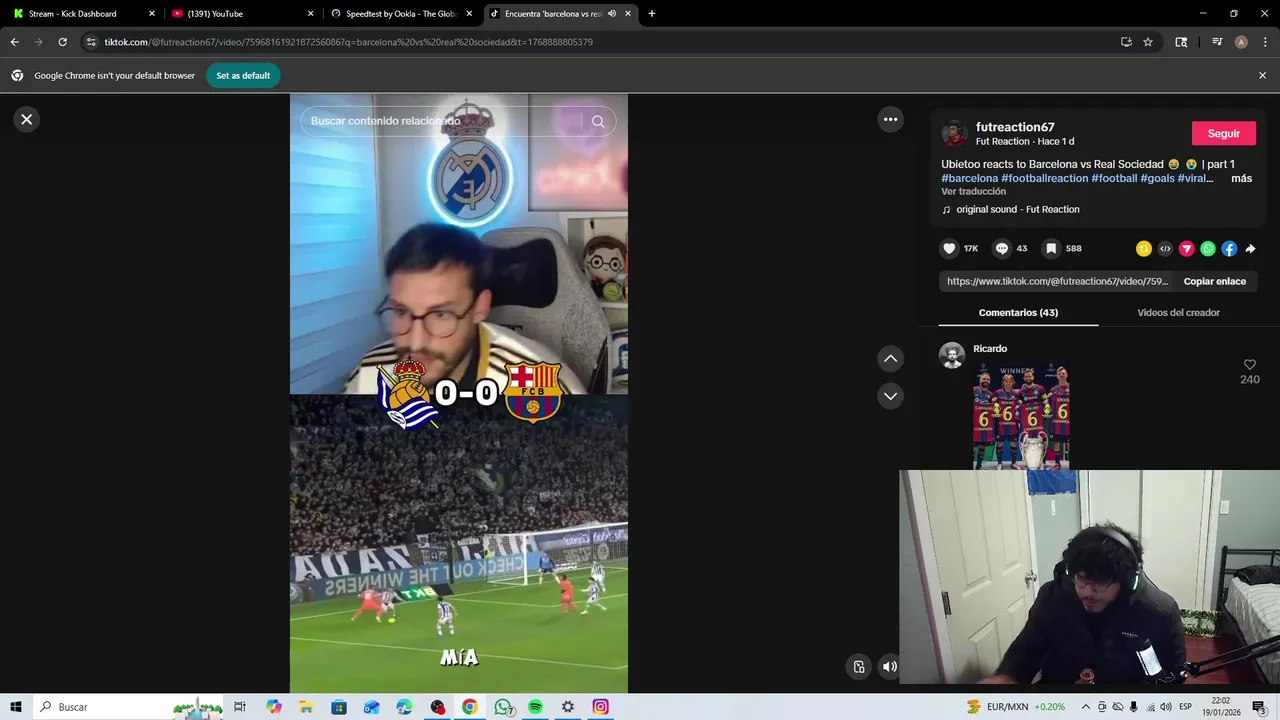Switch to Speedtest by Ookla tab
The image size is (1280, 720).
pos(400,14)
